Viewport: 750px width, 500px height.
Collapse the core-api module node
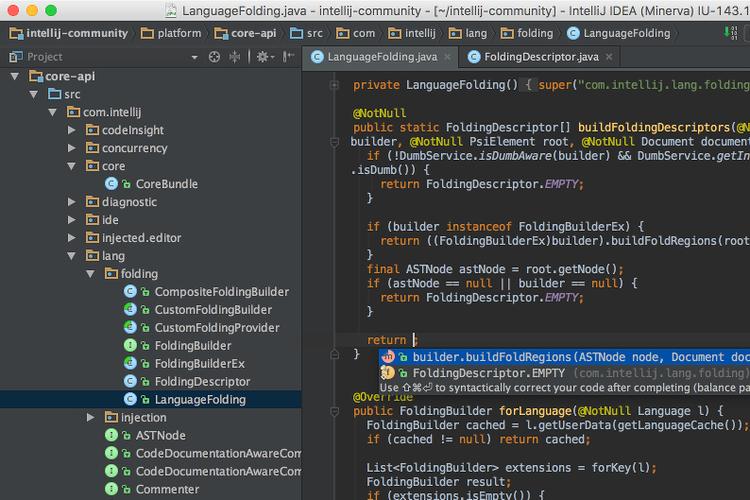(x=15, y=76)
